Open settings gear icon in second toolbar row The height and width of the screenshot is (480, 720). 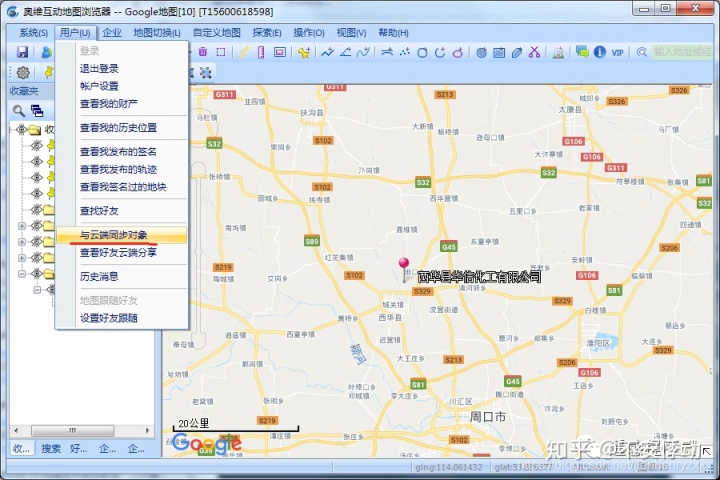23,73
